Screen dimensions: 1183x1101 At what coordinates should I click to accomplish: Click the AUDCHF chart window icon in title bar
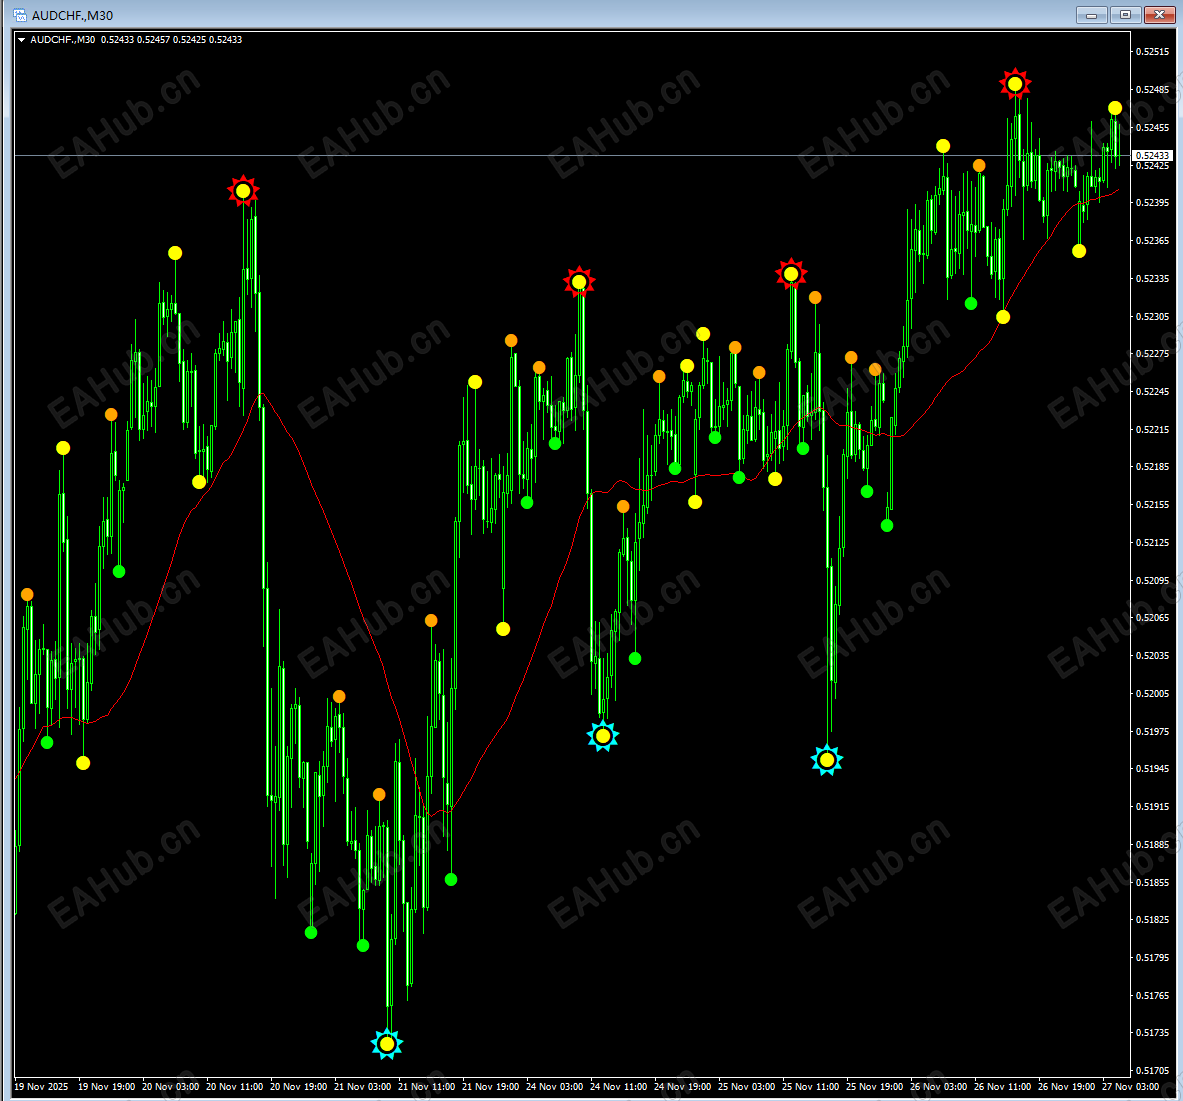20,15
